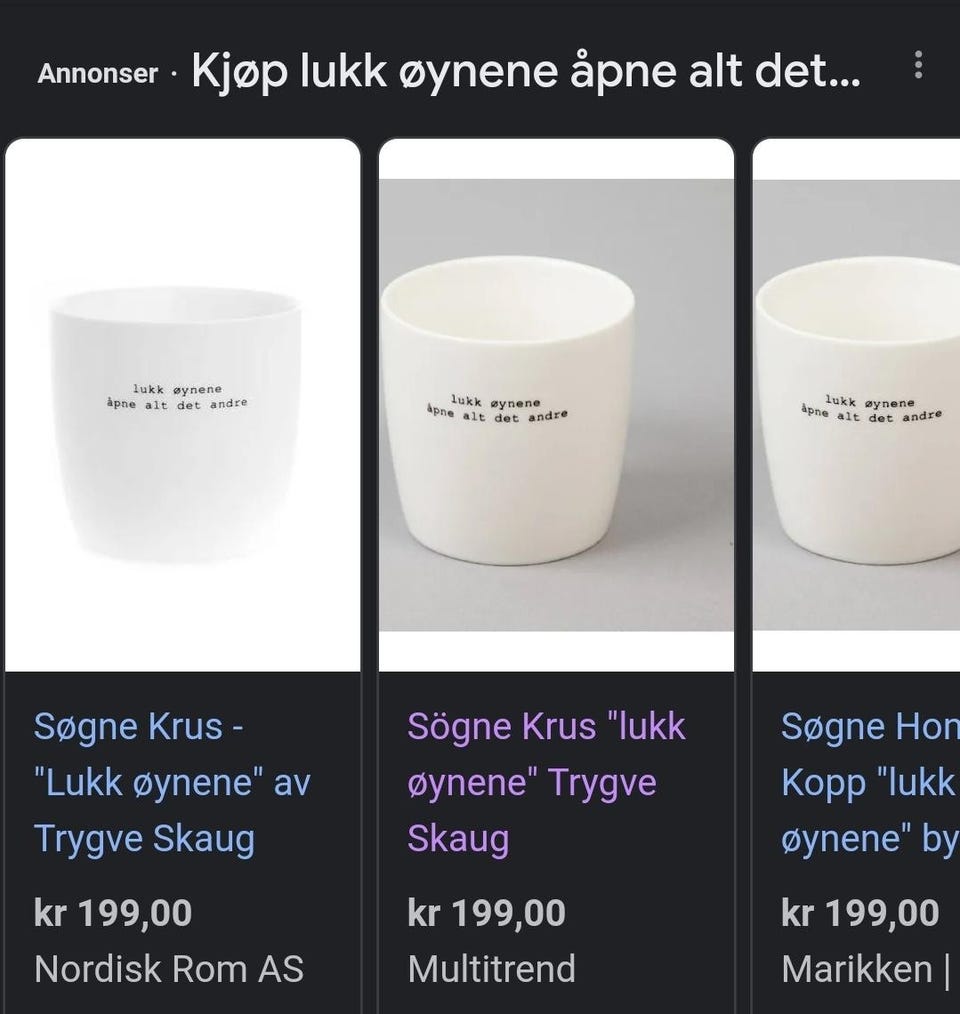Select the Multitrend seller name
The width and height of the screenshot is (960, 1014).
(x=492, y=969)
